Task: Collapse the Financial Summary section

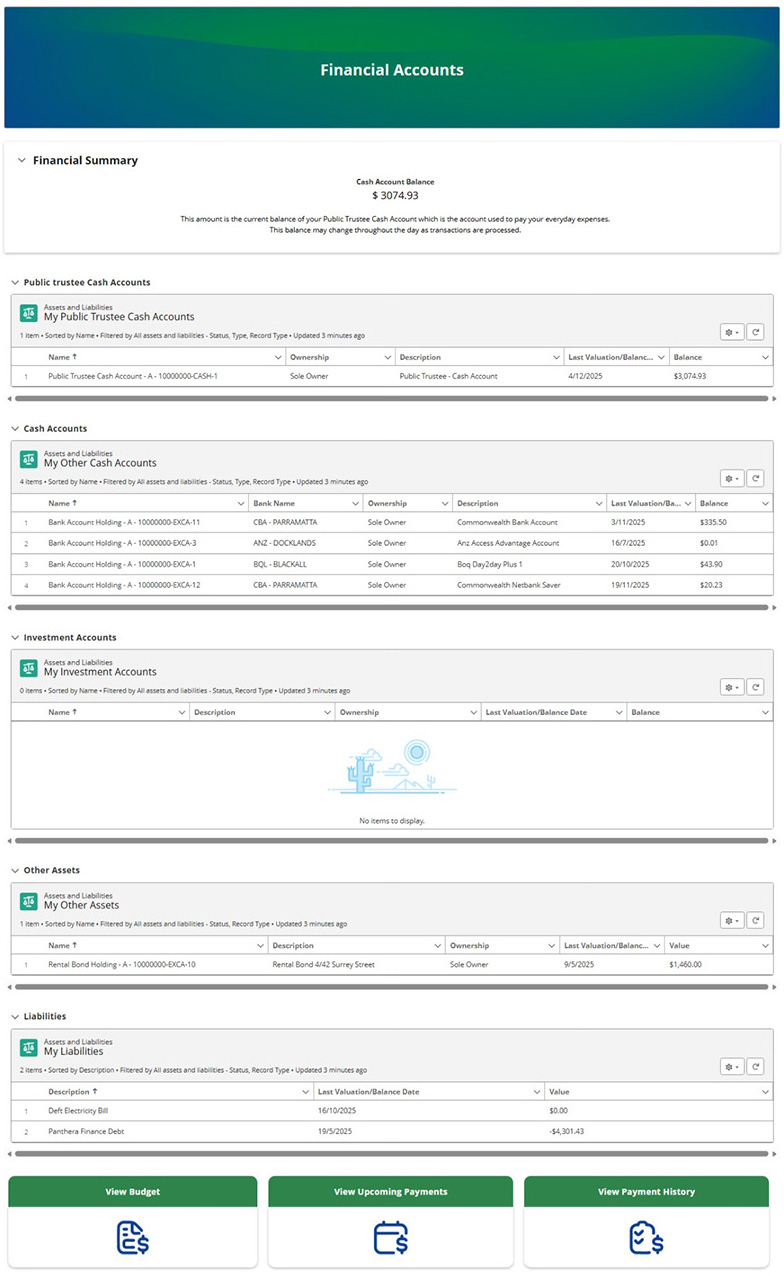Action: click(x=21, y=160)
